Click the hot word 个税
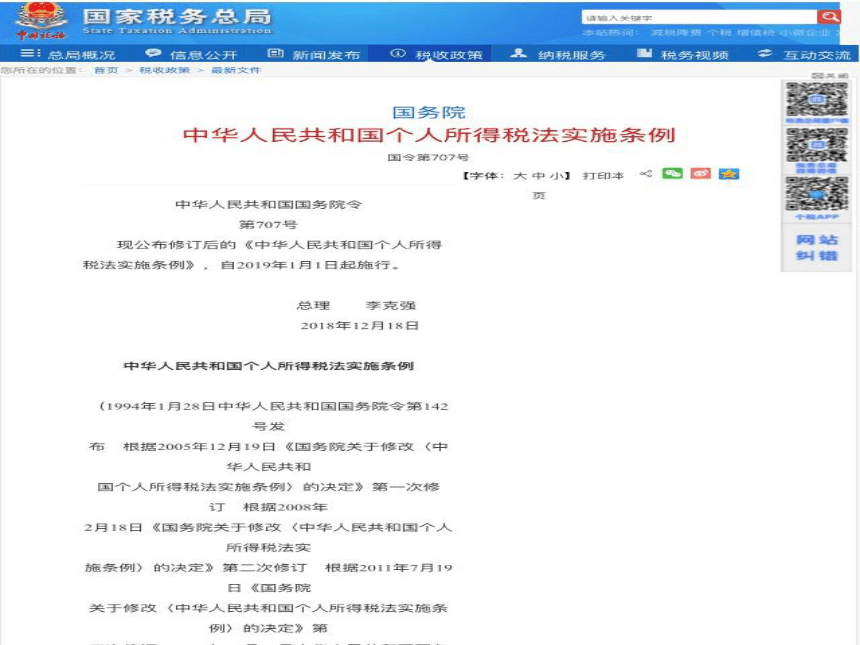 tap(719, 33)
